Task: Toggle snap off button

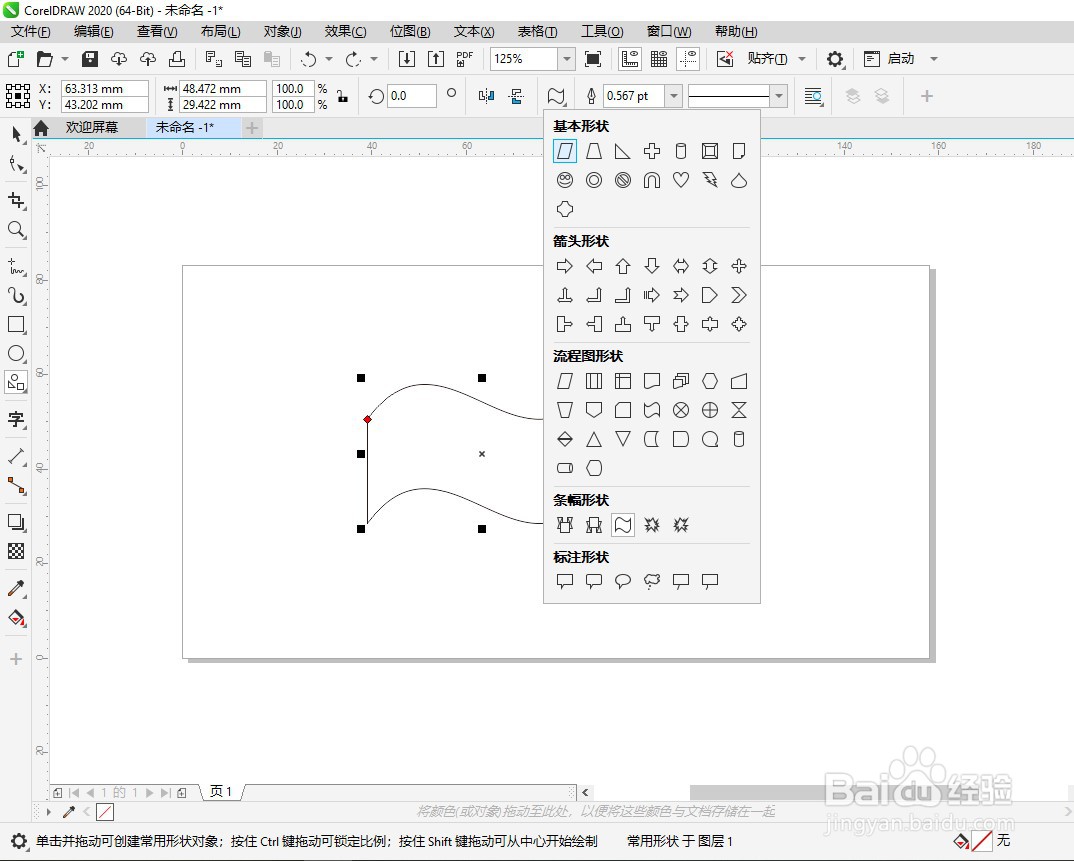Action: pos(725,59)
